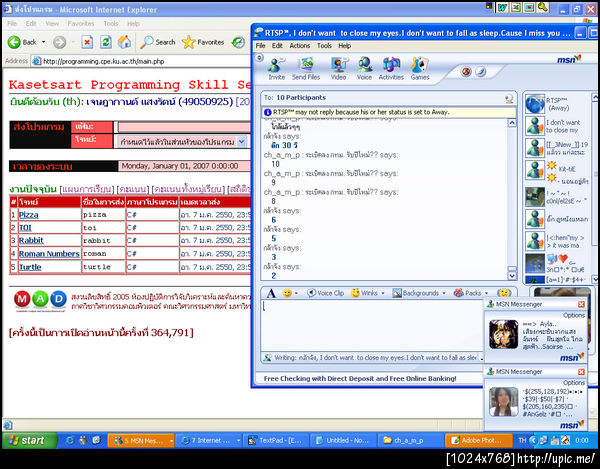Expand Internet Explorer taskbar group arrow

[238, 441]
